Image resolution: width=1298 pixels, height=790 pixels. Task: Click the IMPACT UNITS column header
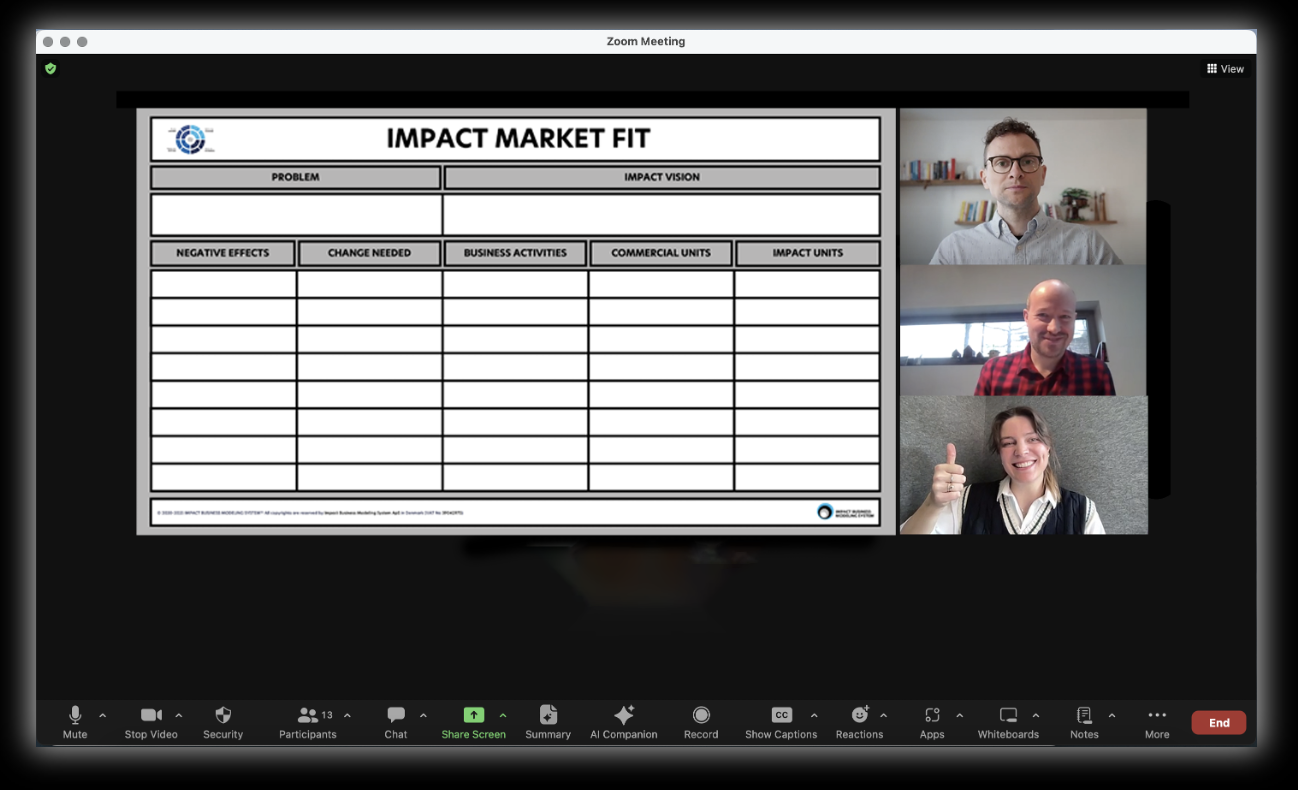(808, 253)
